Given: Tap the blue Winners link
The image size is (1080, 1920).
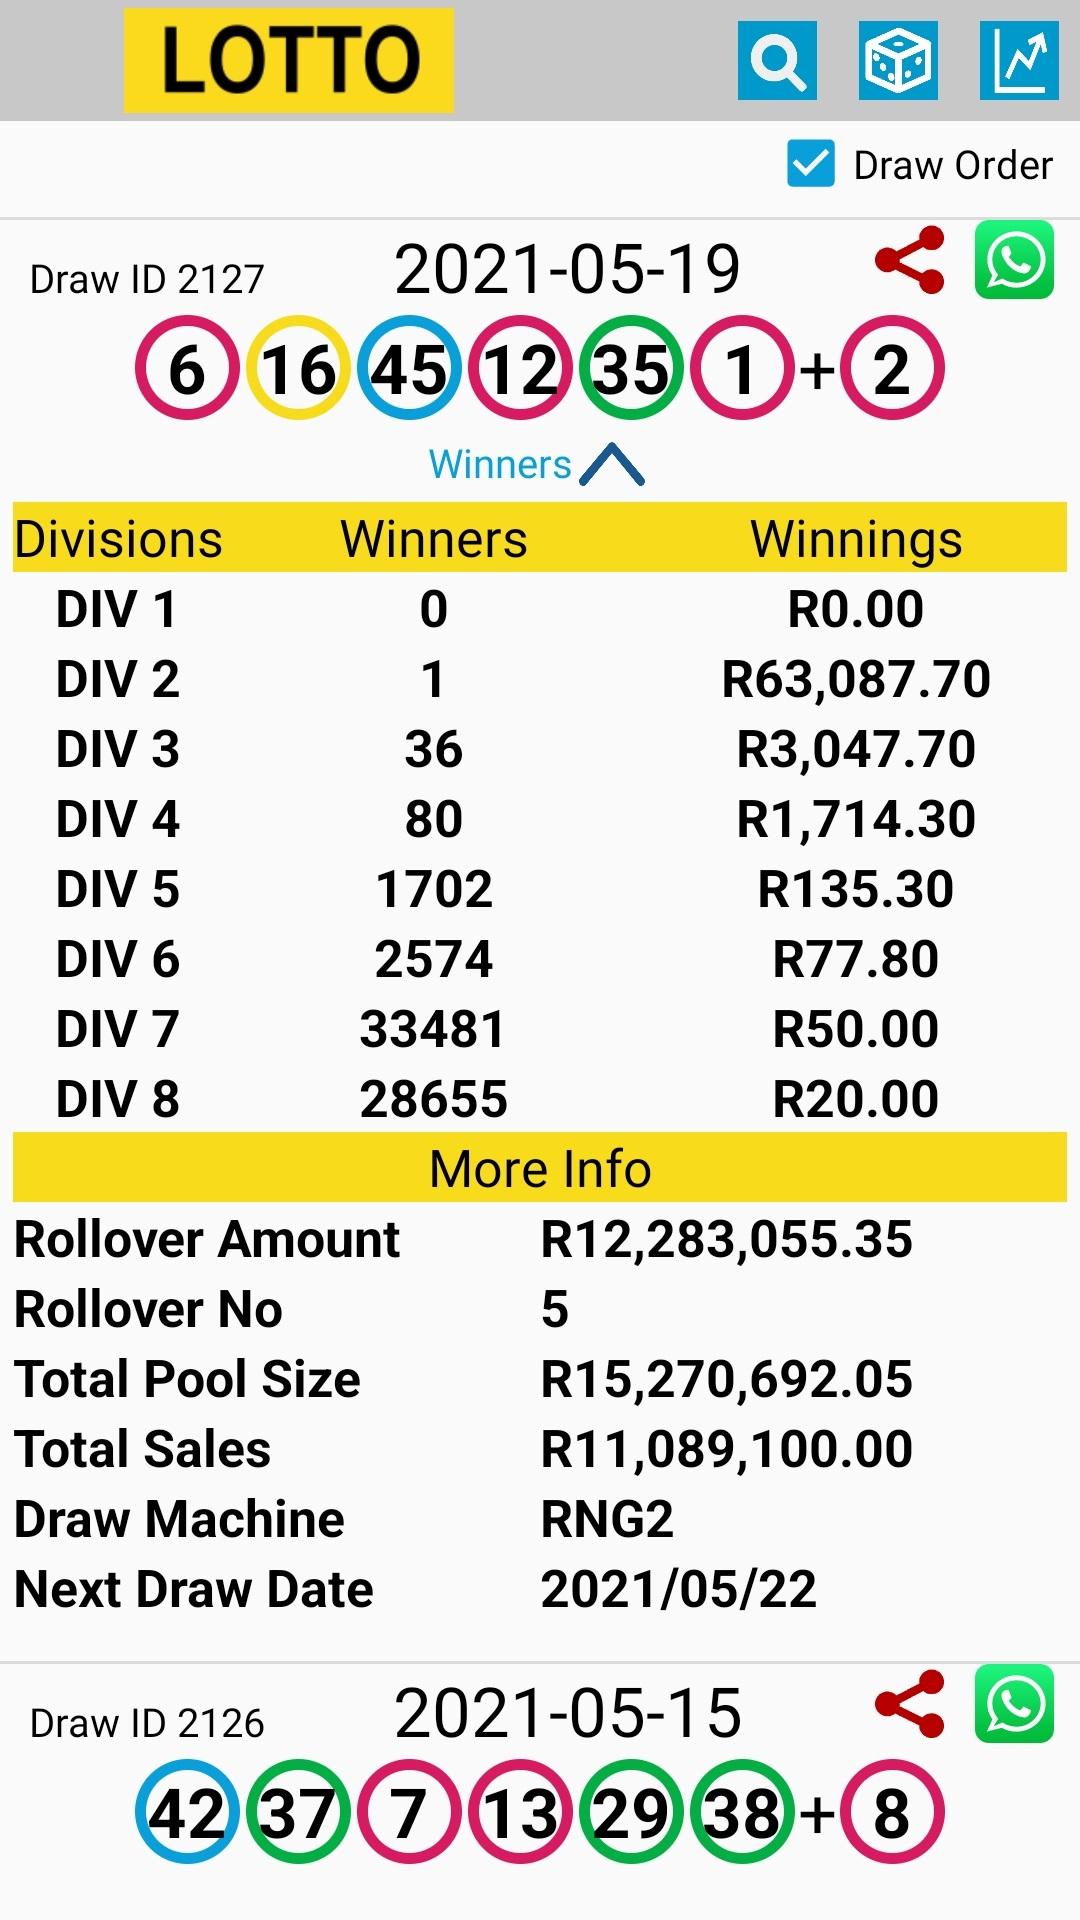Looking at the screenshot, I should (500, 465).
